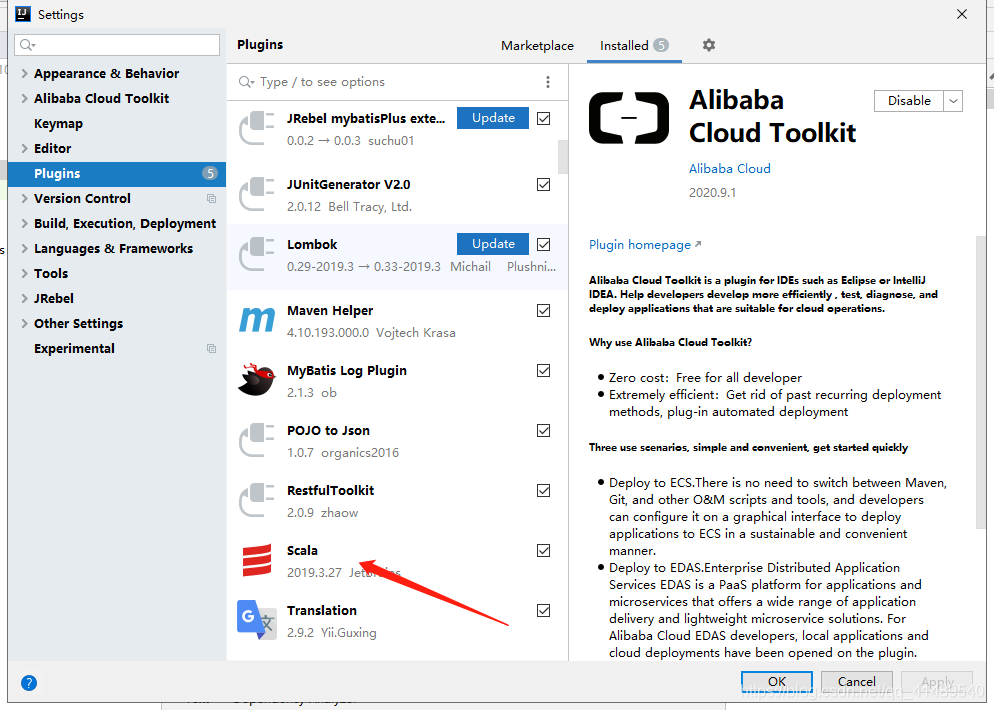The image size is (994, 710).
Task: Click the POJO to Json plugin icon
Action: click(257, 440)
